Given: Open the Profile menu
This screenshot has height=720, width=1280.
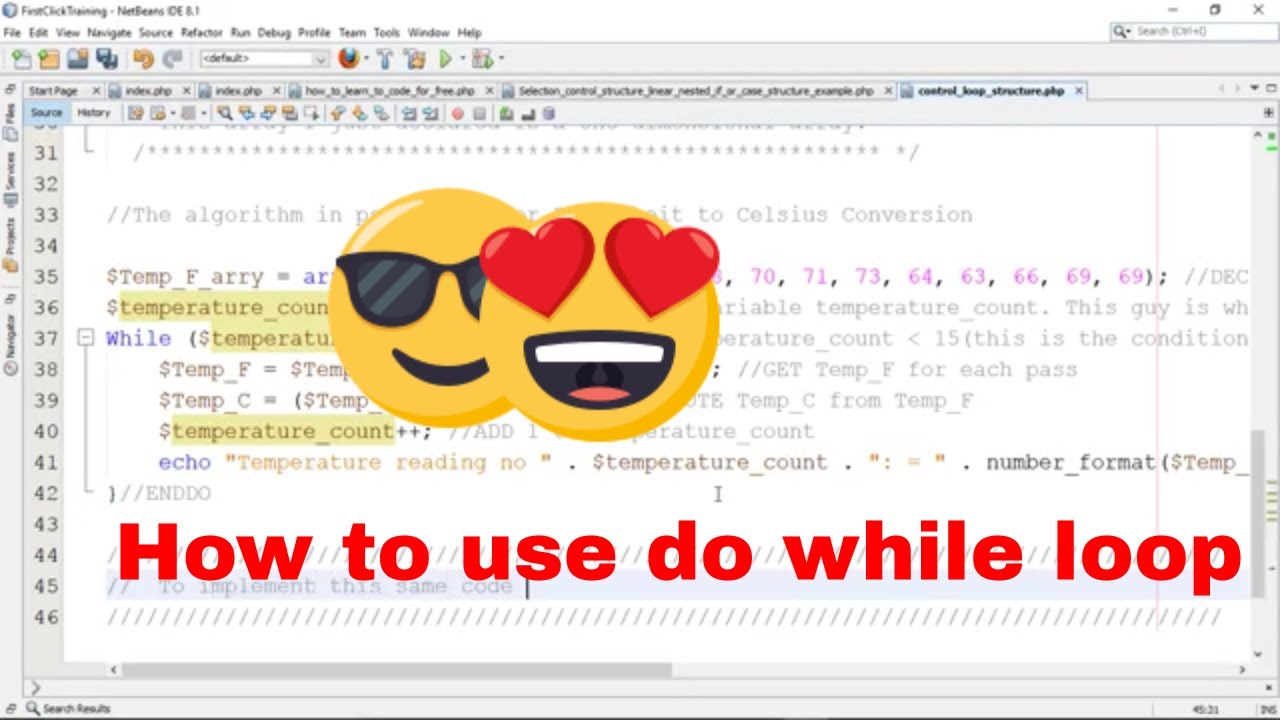Looking at the screenshot, I should 314,32.
